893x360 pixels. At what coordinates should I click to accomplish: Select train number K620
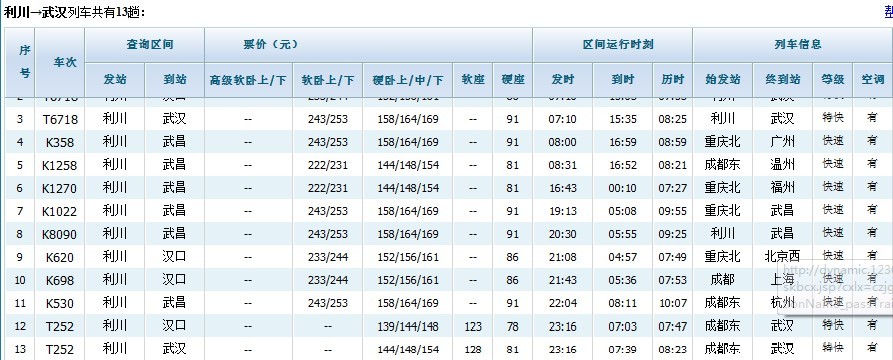tap(60, 257)
